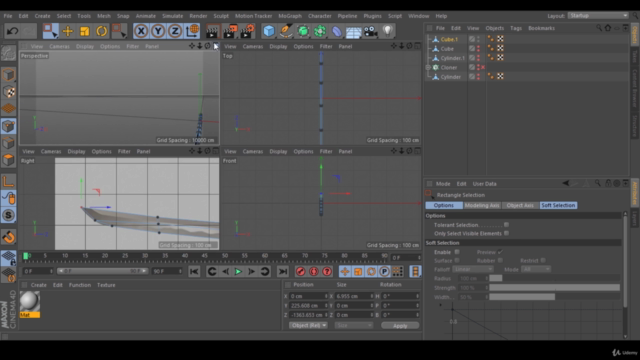
Task: Enable Snap magnet icon
Action: [9, 237]
